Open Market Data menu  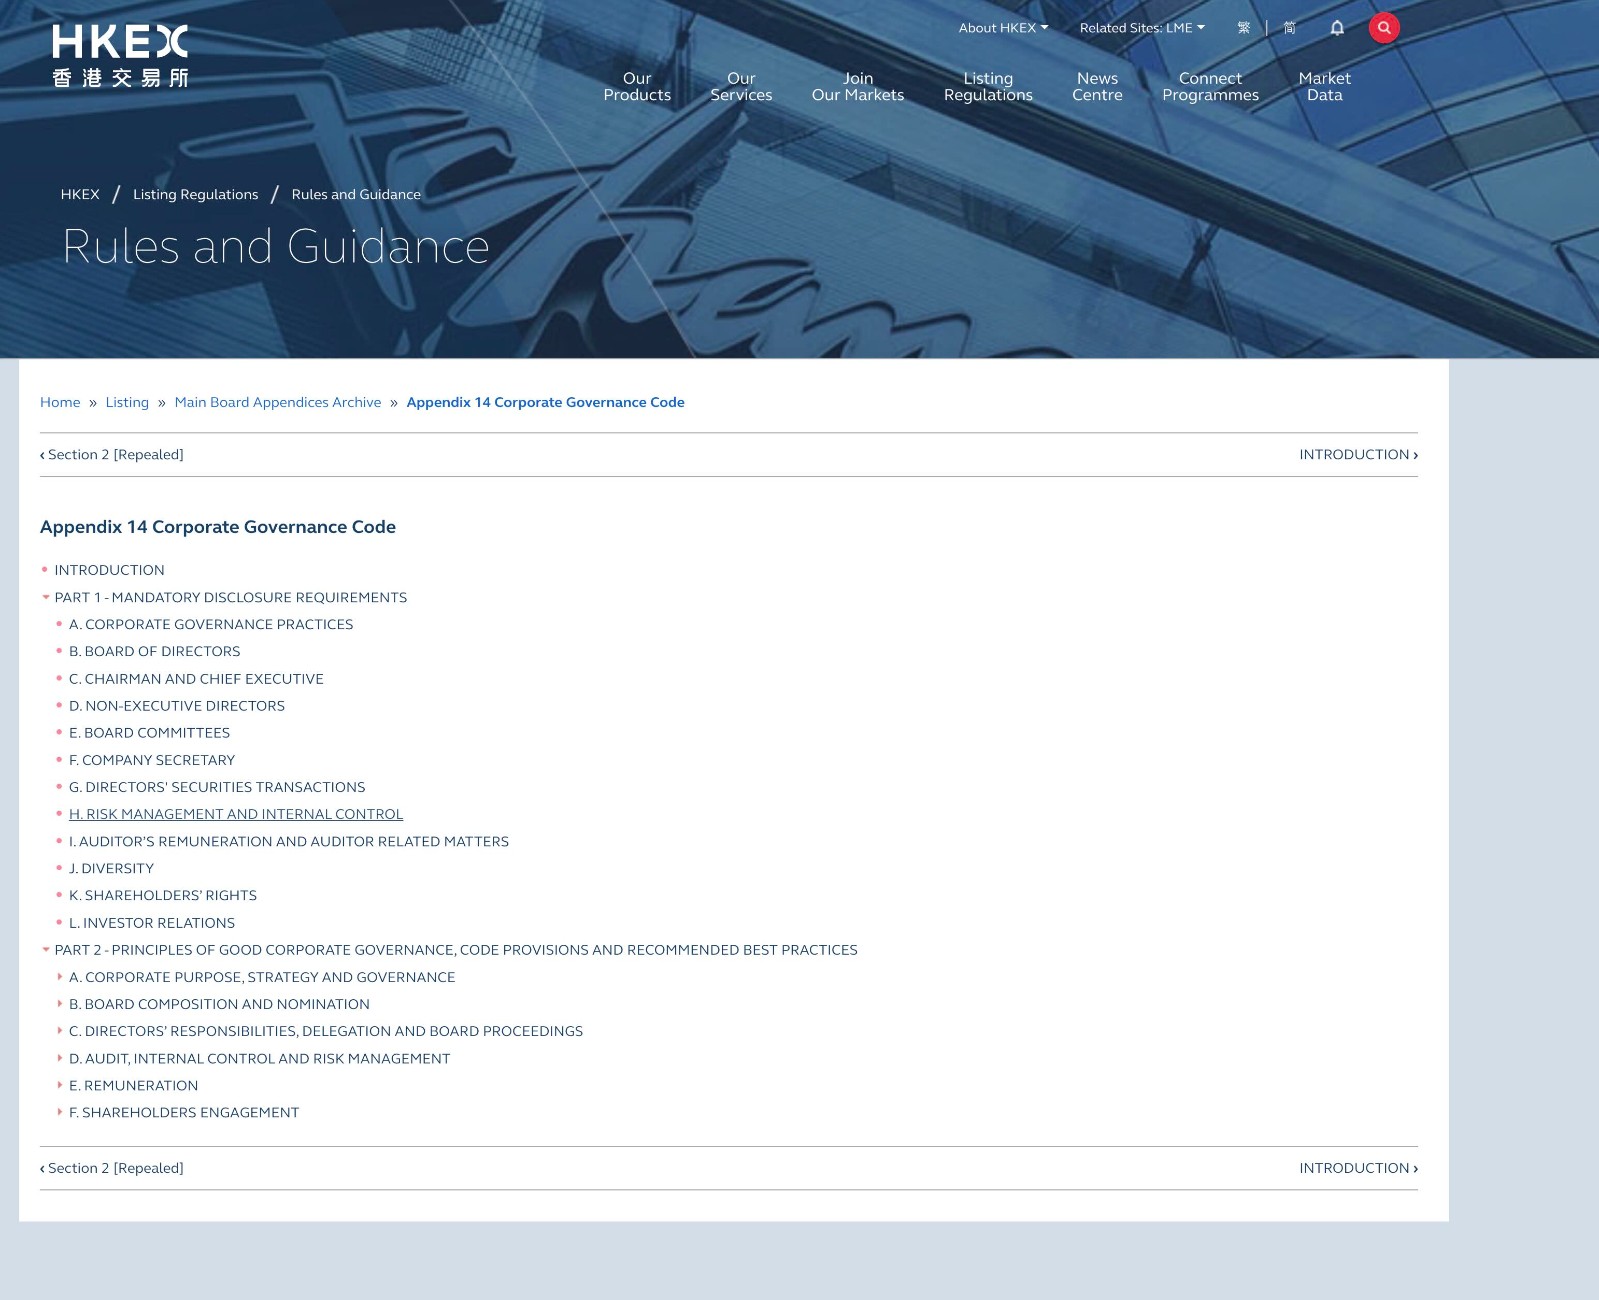pos(1324,87)
